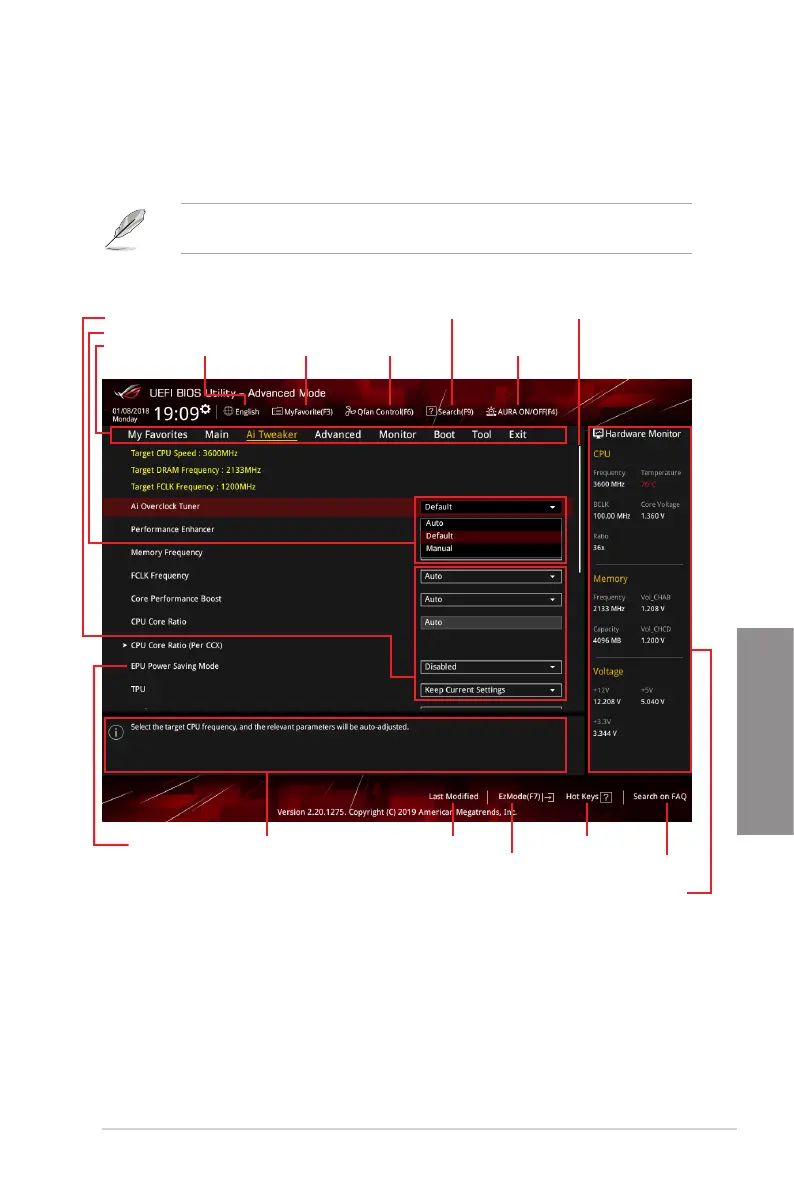Viewport: 794px width, 1191px height.
Task: Open the Core Performance Boost dropdown
Action: 491,599
